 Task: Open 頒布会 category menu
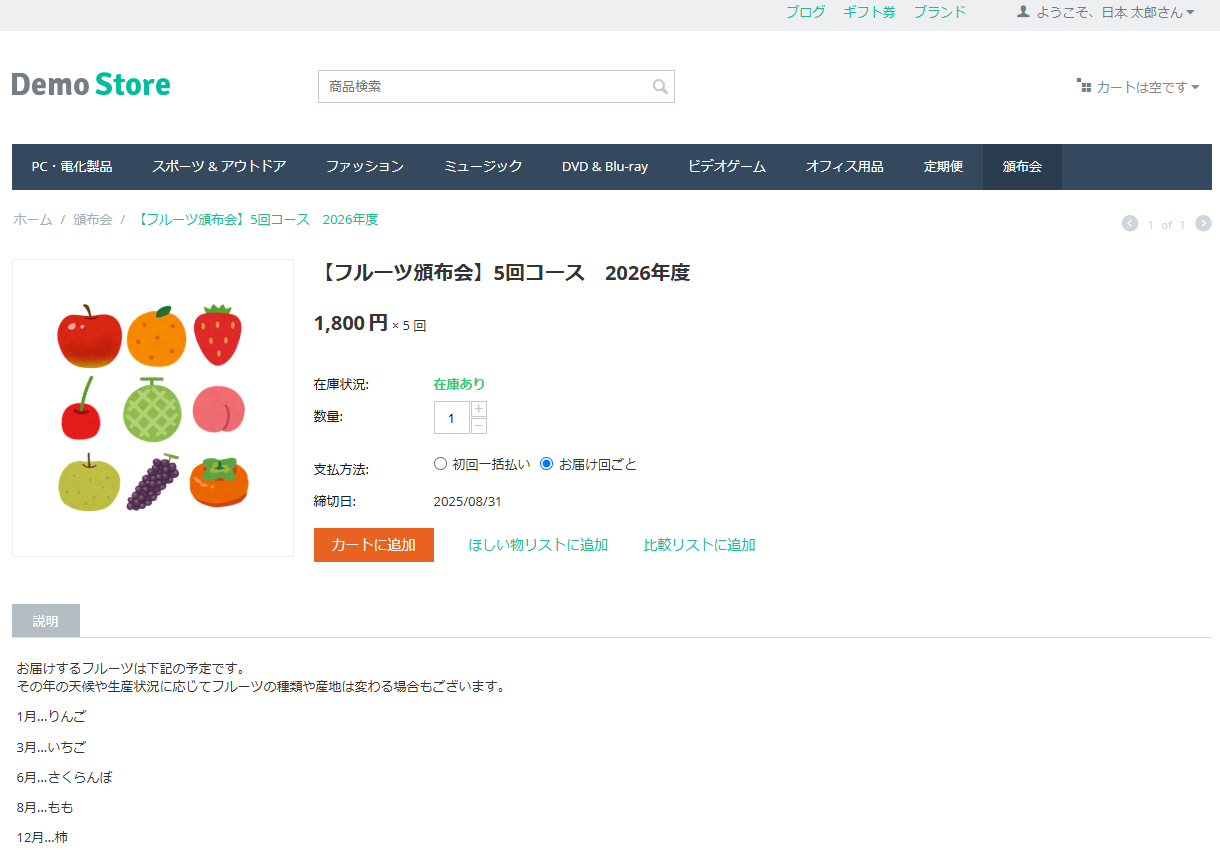(x=1022, y=167)
